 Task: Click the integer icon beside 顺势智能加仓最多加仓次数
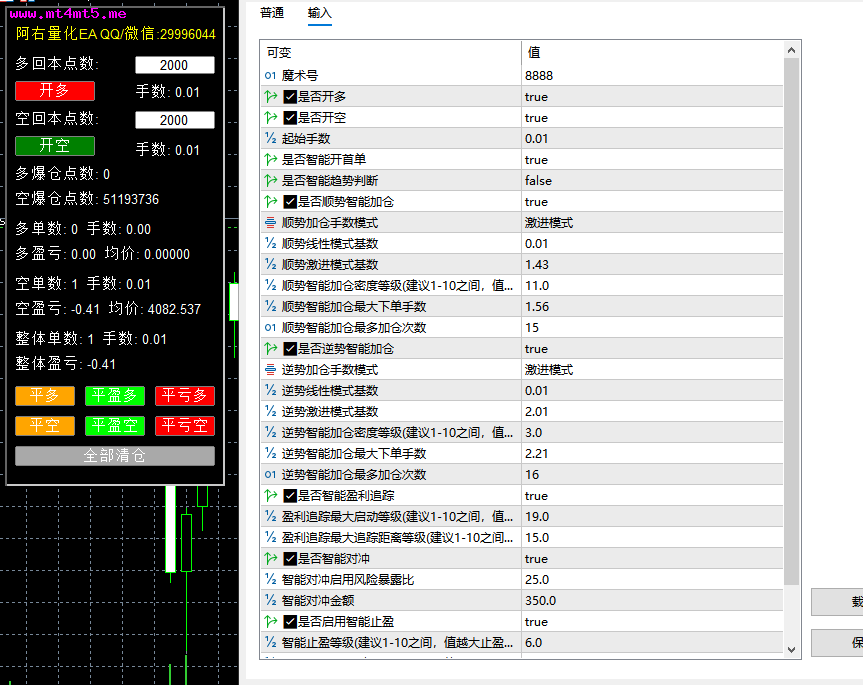270,327
